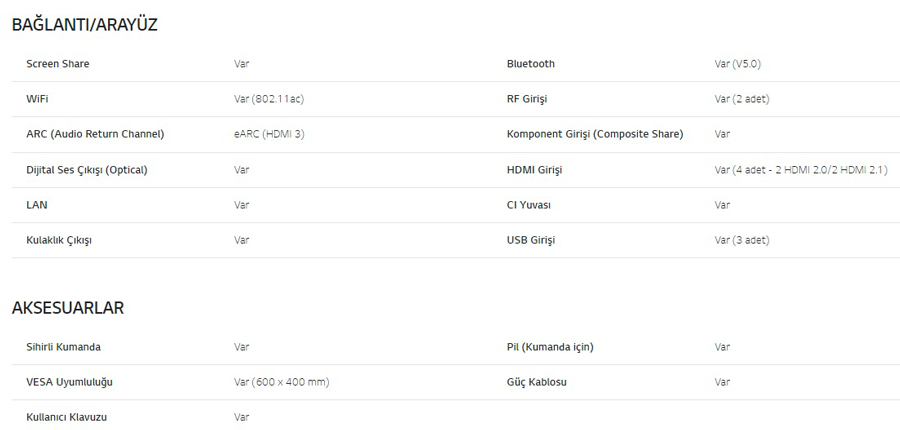Select the Güç Kablosu label
Viewport: 900px width, 430px height.
[537, 382]
